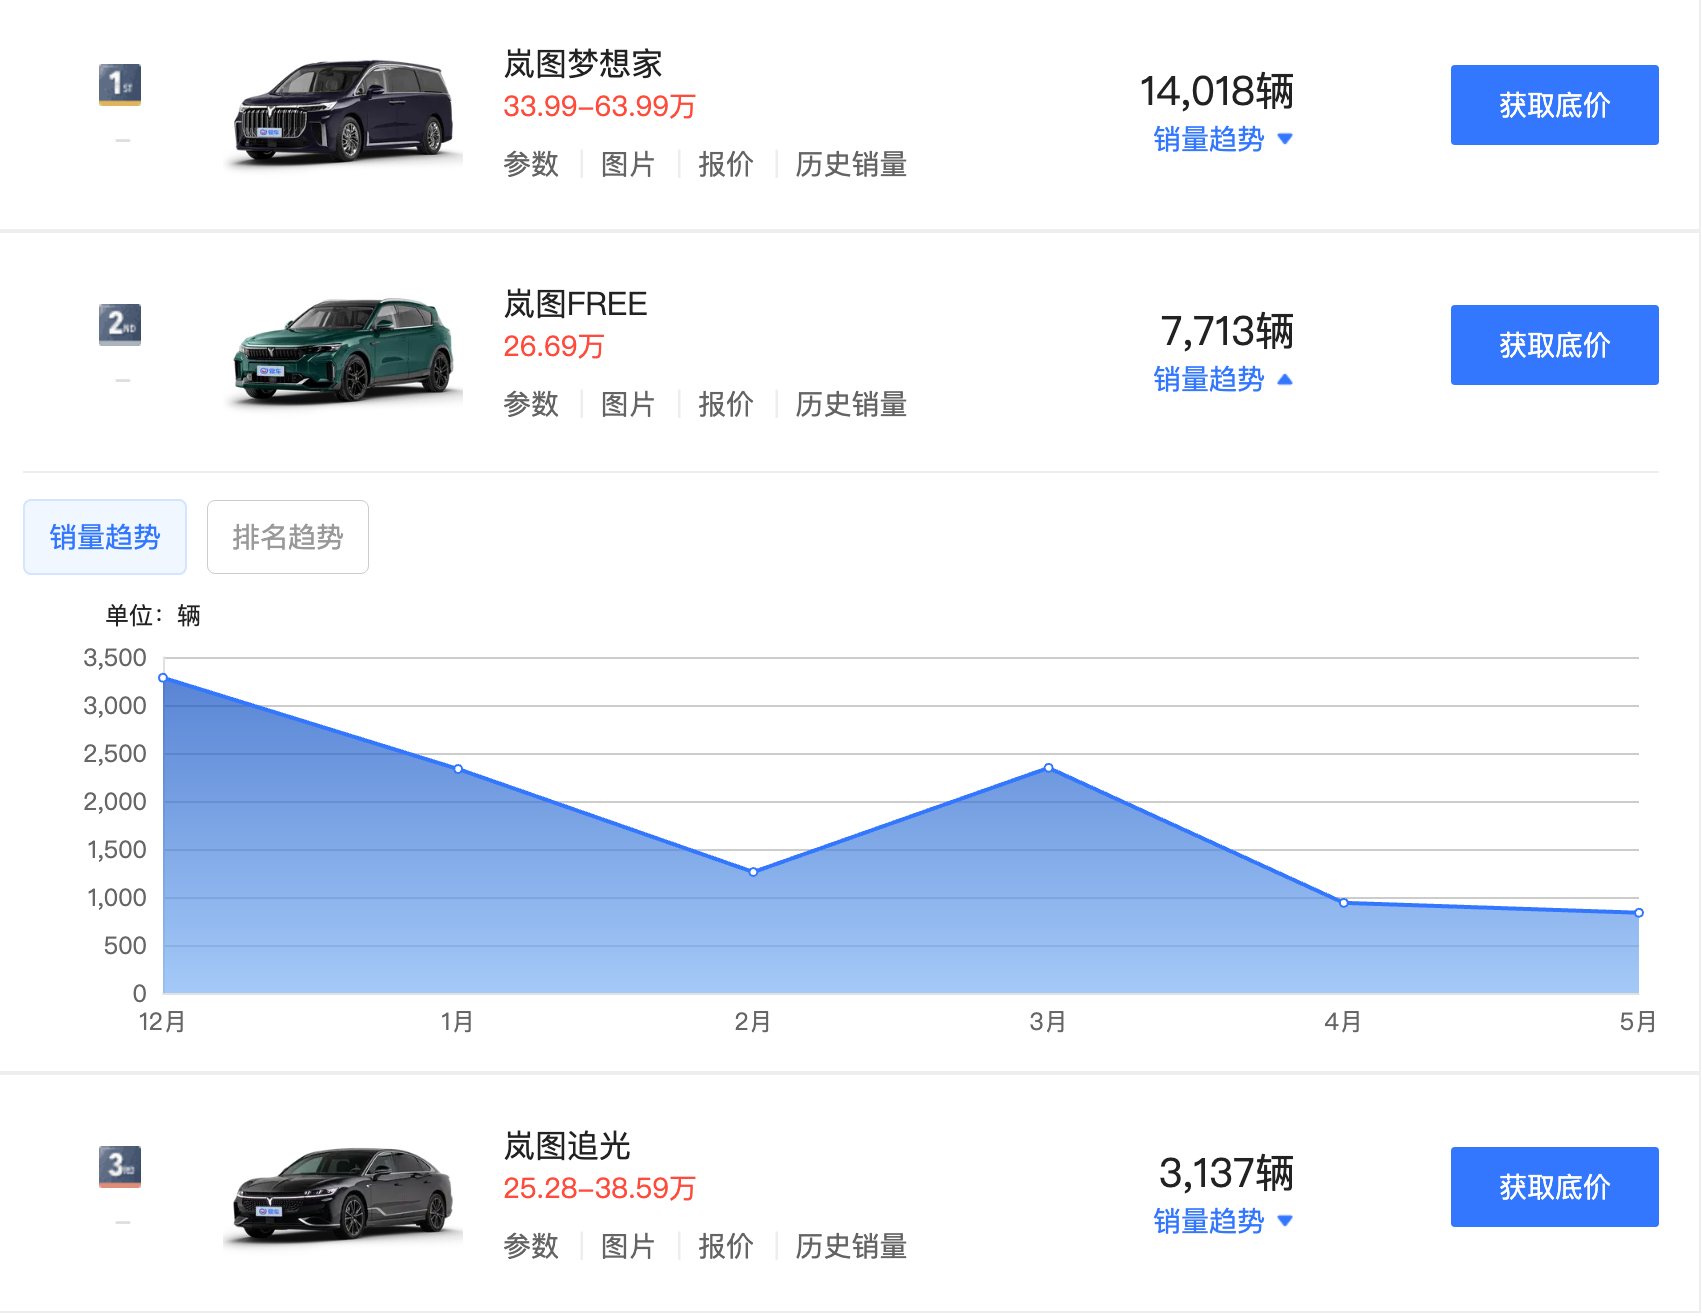Image resolution: width=1702 pixels, height=1316 pixels.
Task: Open 参数 link for 岚图梦想家
Action: click(x=531, y=164)
